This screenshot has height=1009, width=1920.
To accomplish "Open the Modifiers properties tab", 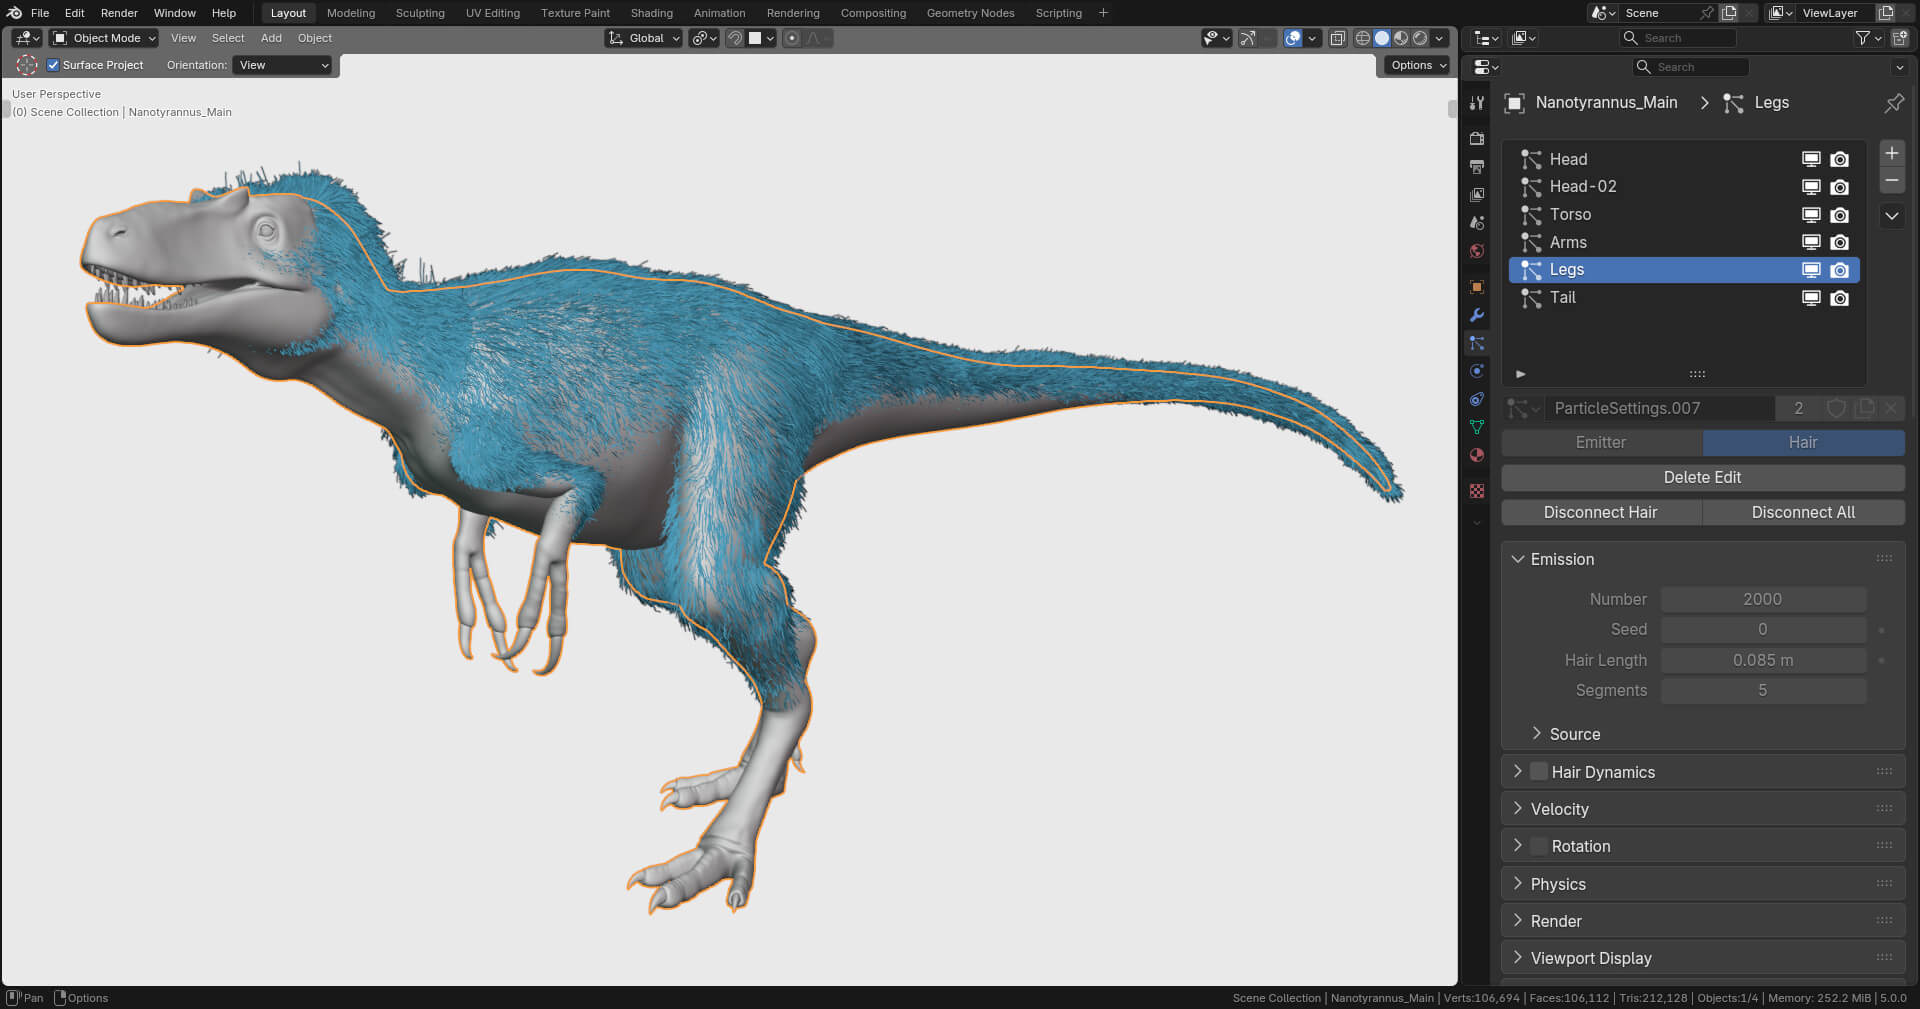I will (1477, 315).
